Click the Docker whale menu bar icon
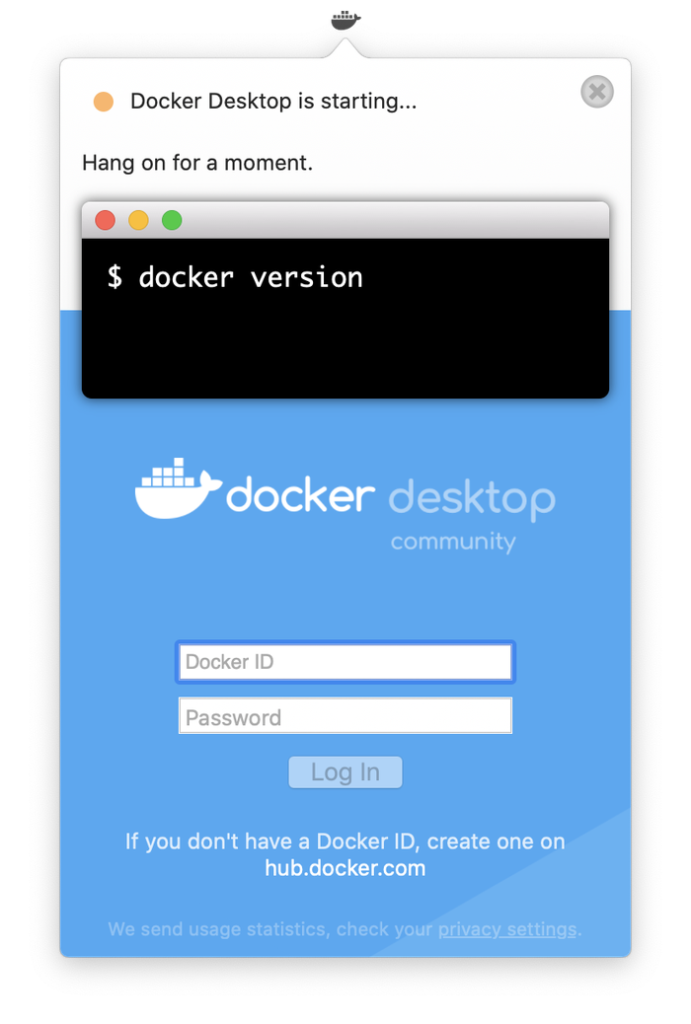691x1024 pixels. click(x=346, y=20)
